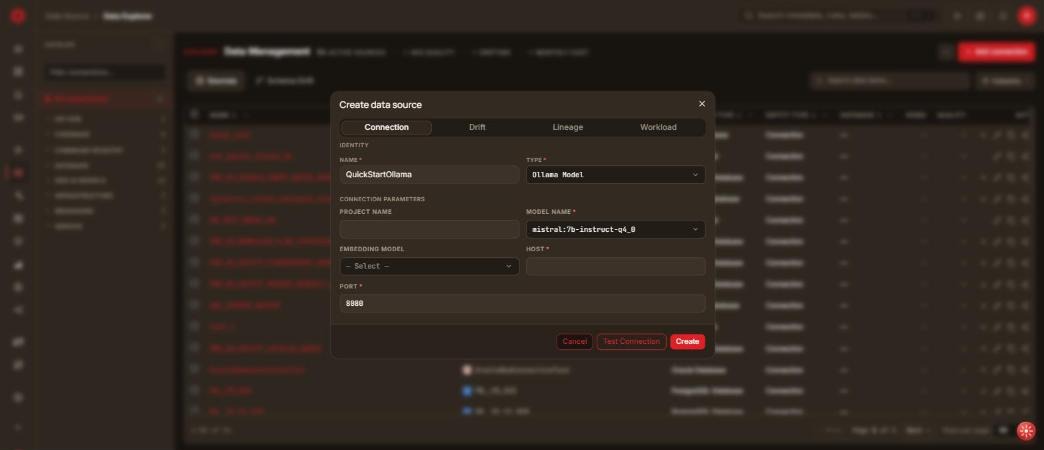This screenshot has width=1044, height=450.
Task: Click the Host input field
Action: click(615, 266)
